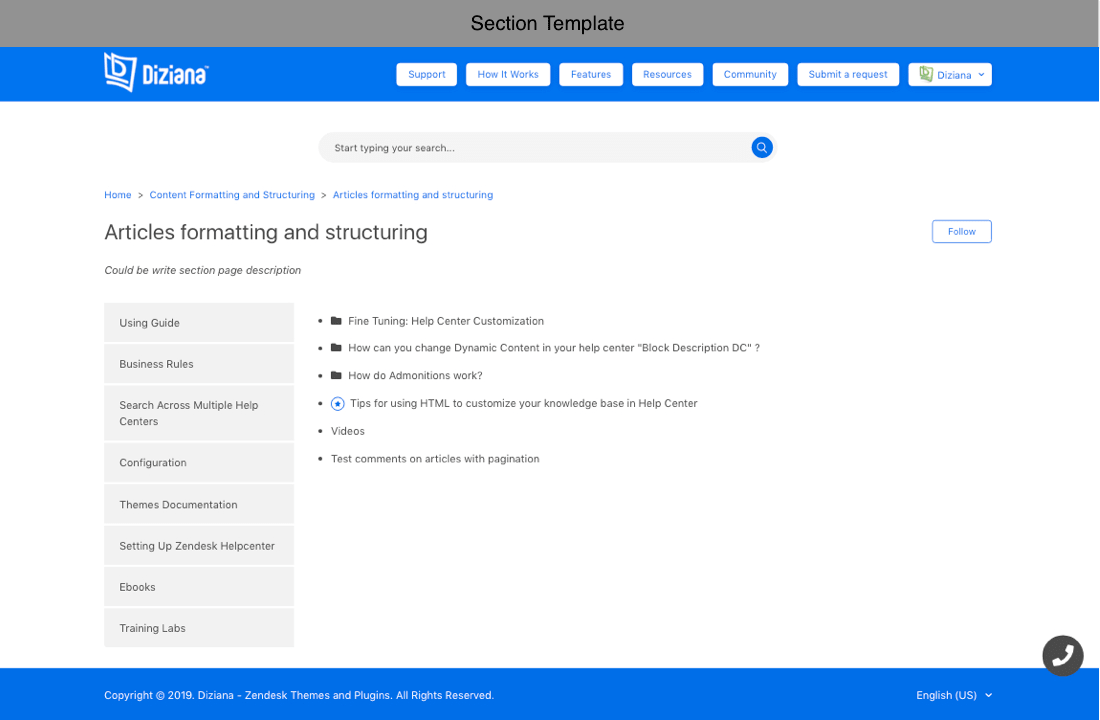This screenshot has width=1100, height=720.
Task: Click folder icon beside Dynamic Content article
Action: tap(336, 348)
